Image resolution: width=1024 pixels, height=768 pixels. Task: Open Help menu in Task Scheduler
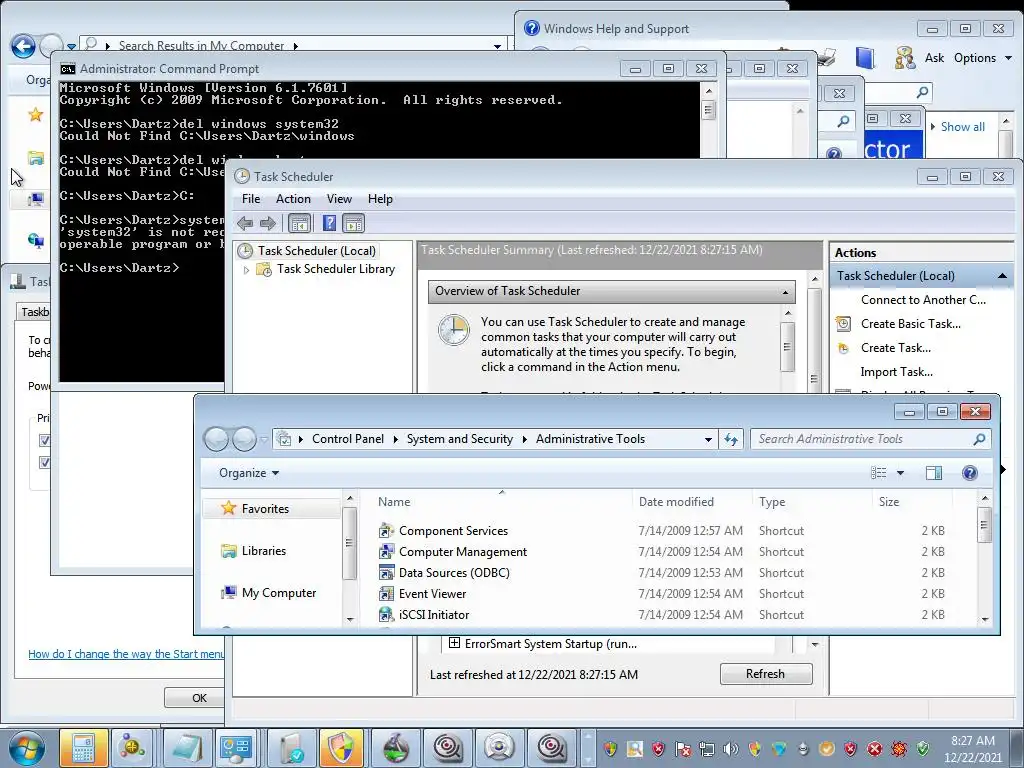(x=380, y=199)
